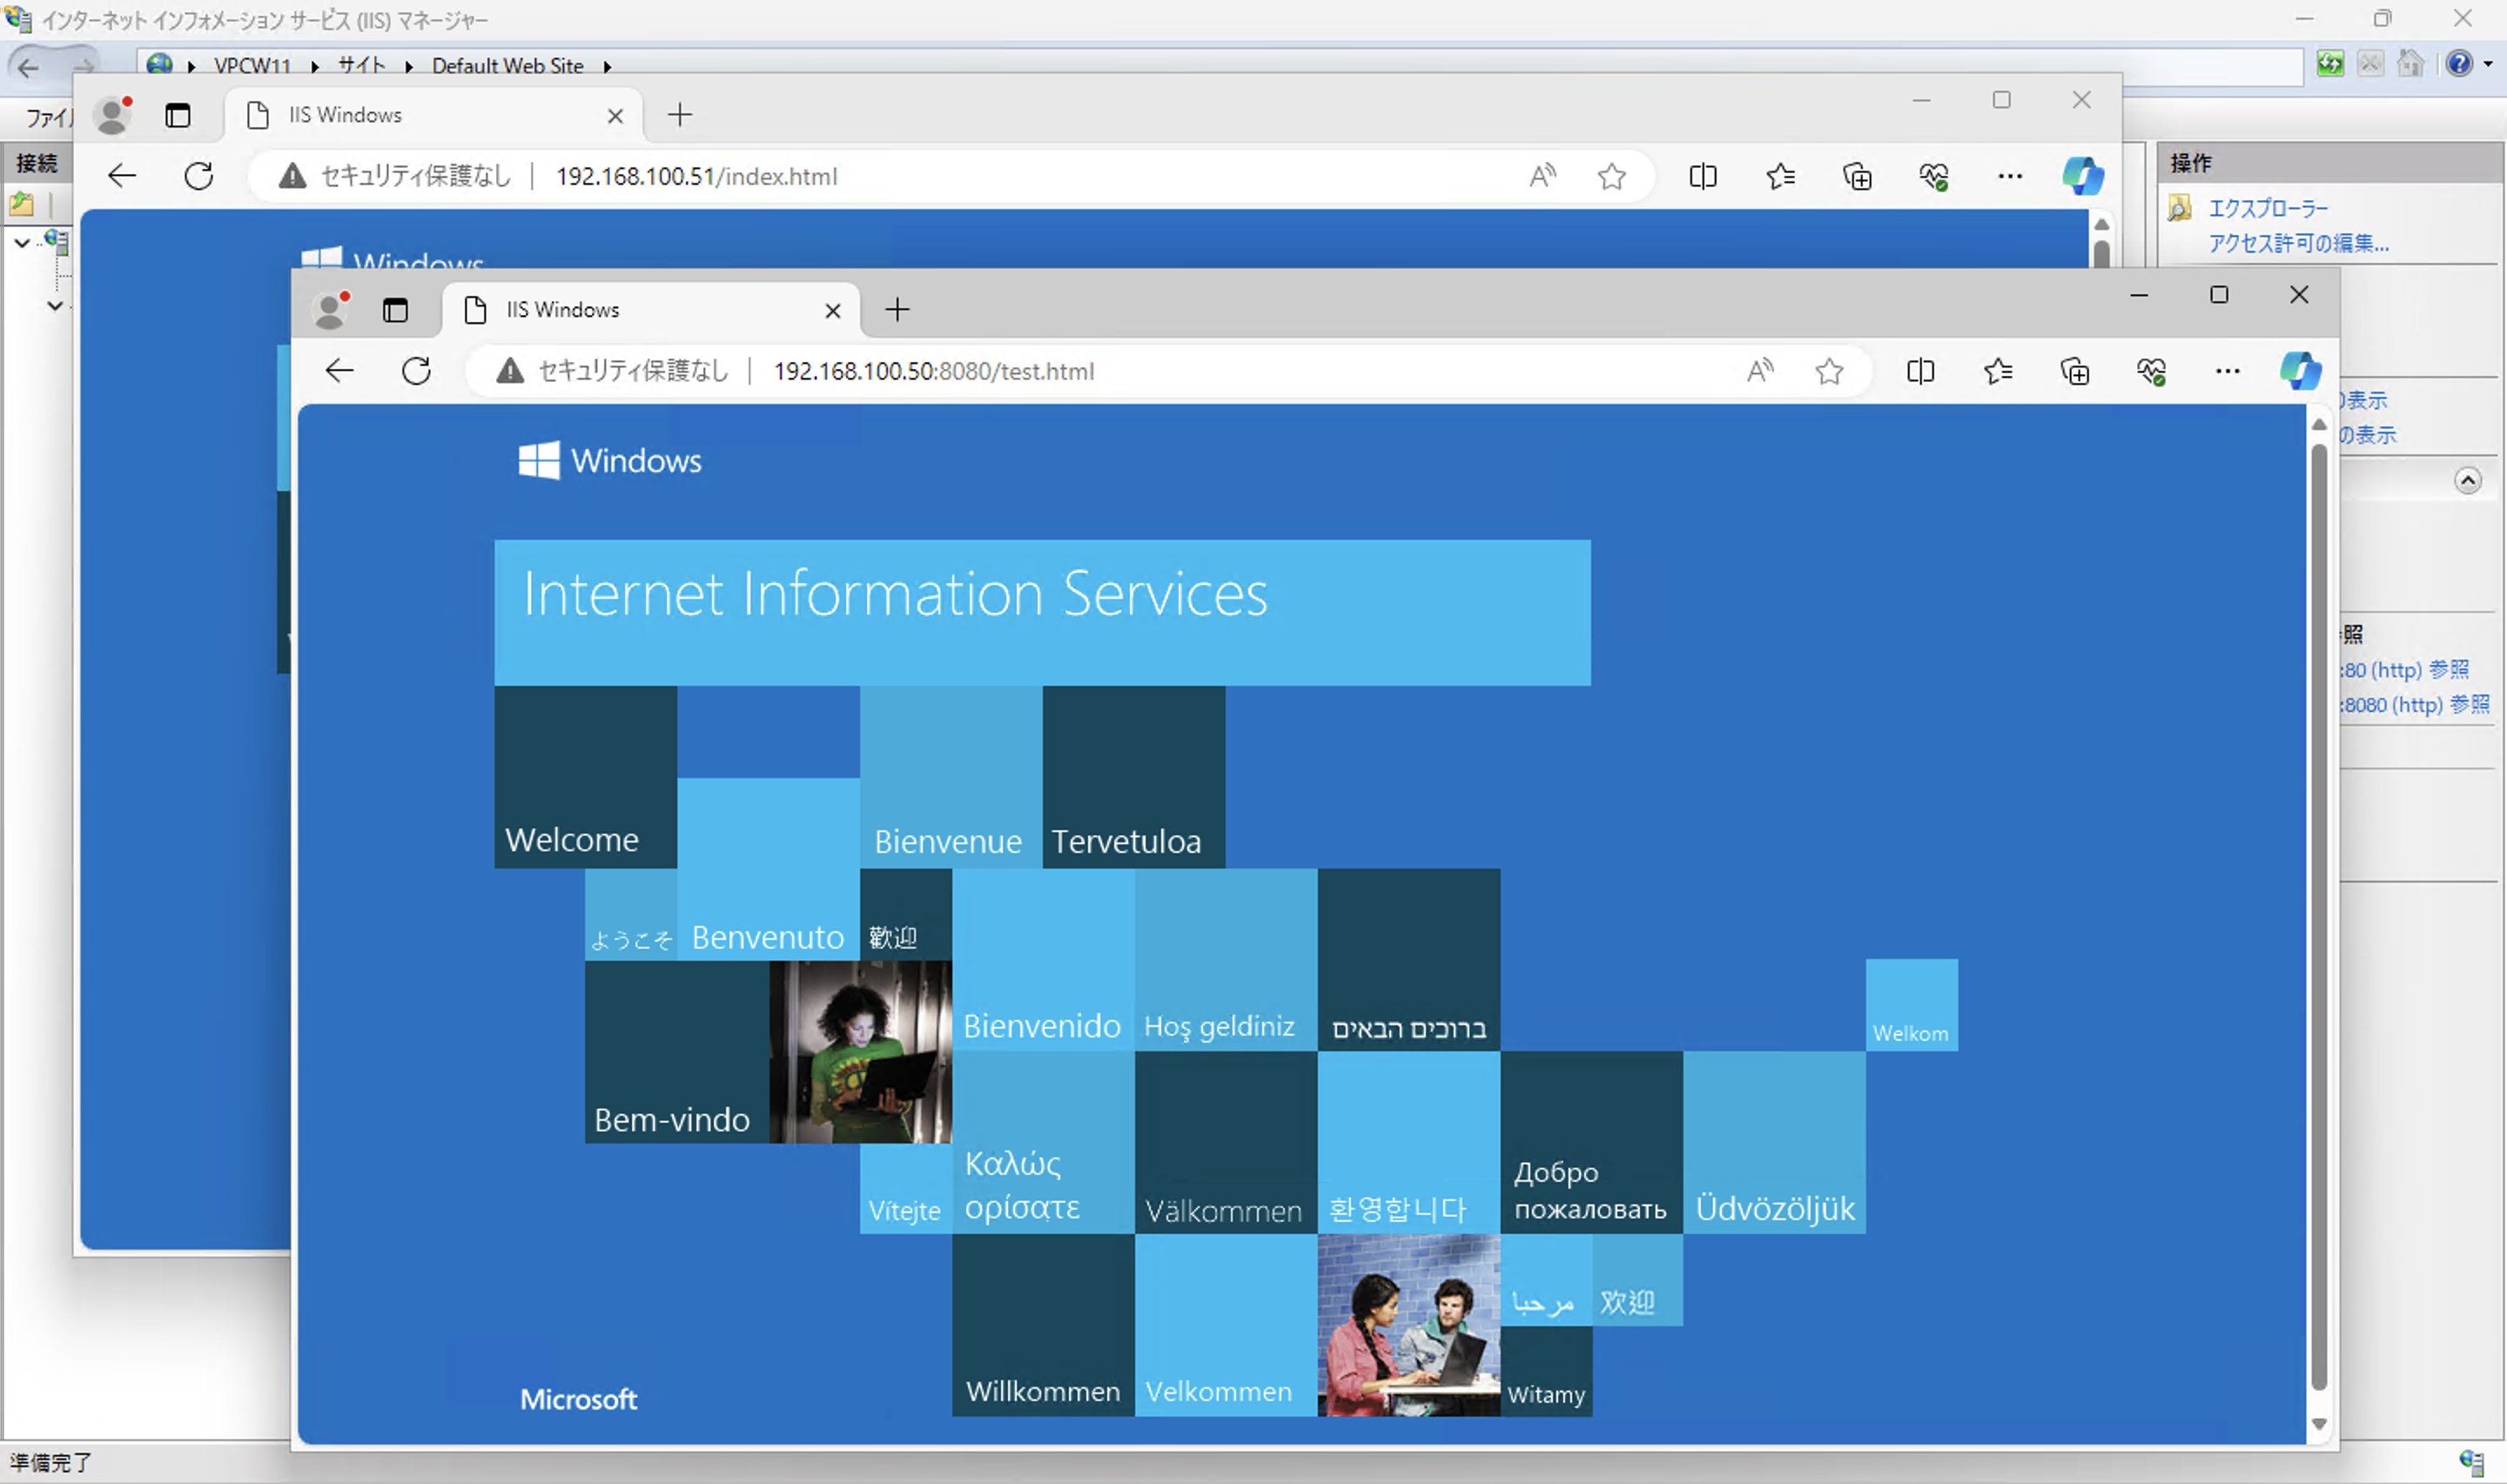Refresh the page in front Edge window
The width and height of the screenshot is (2507, 1484).
[417, 372]
